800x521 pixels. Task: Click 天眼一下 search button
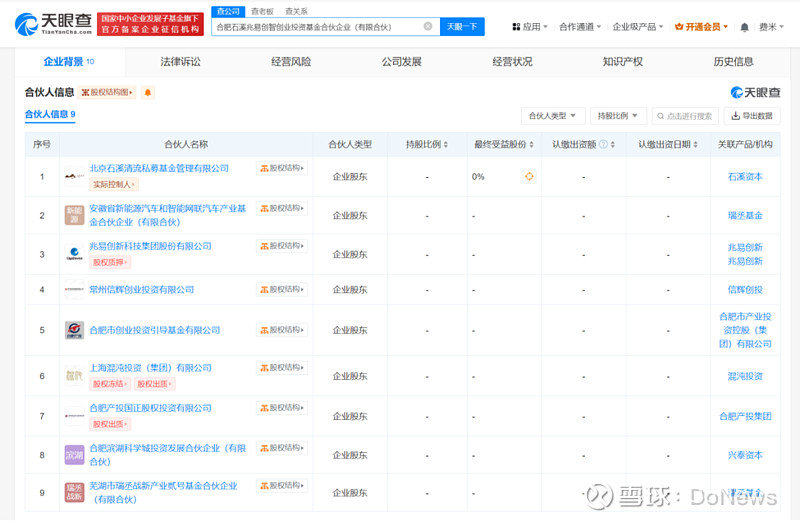click(x=462, y=27)
